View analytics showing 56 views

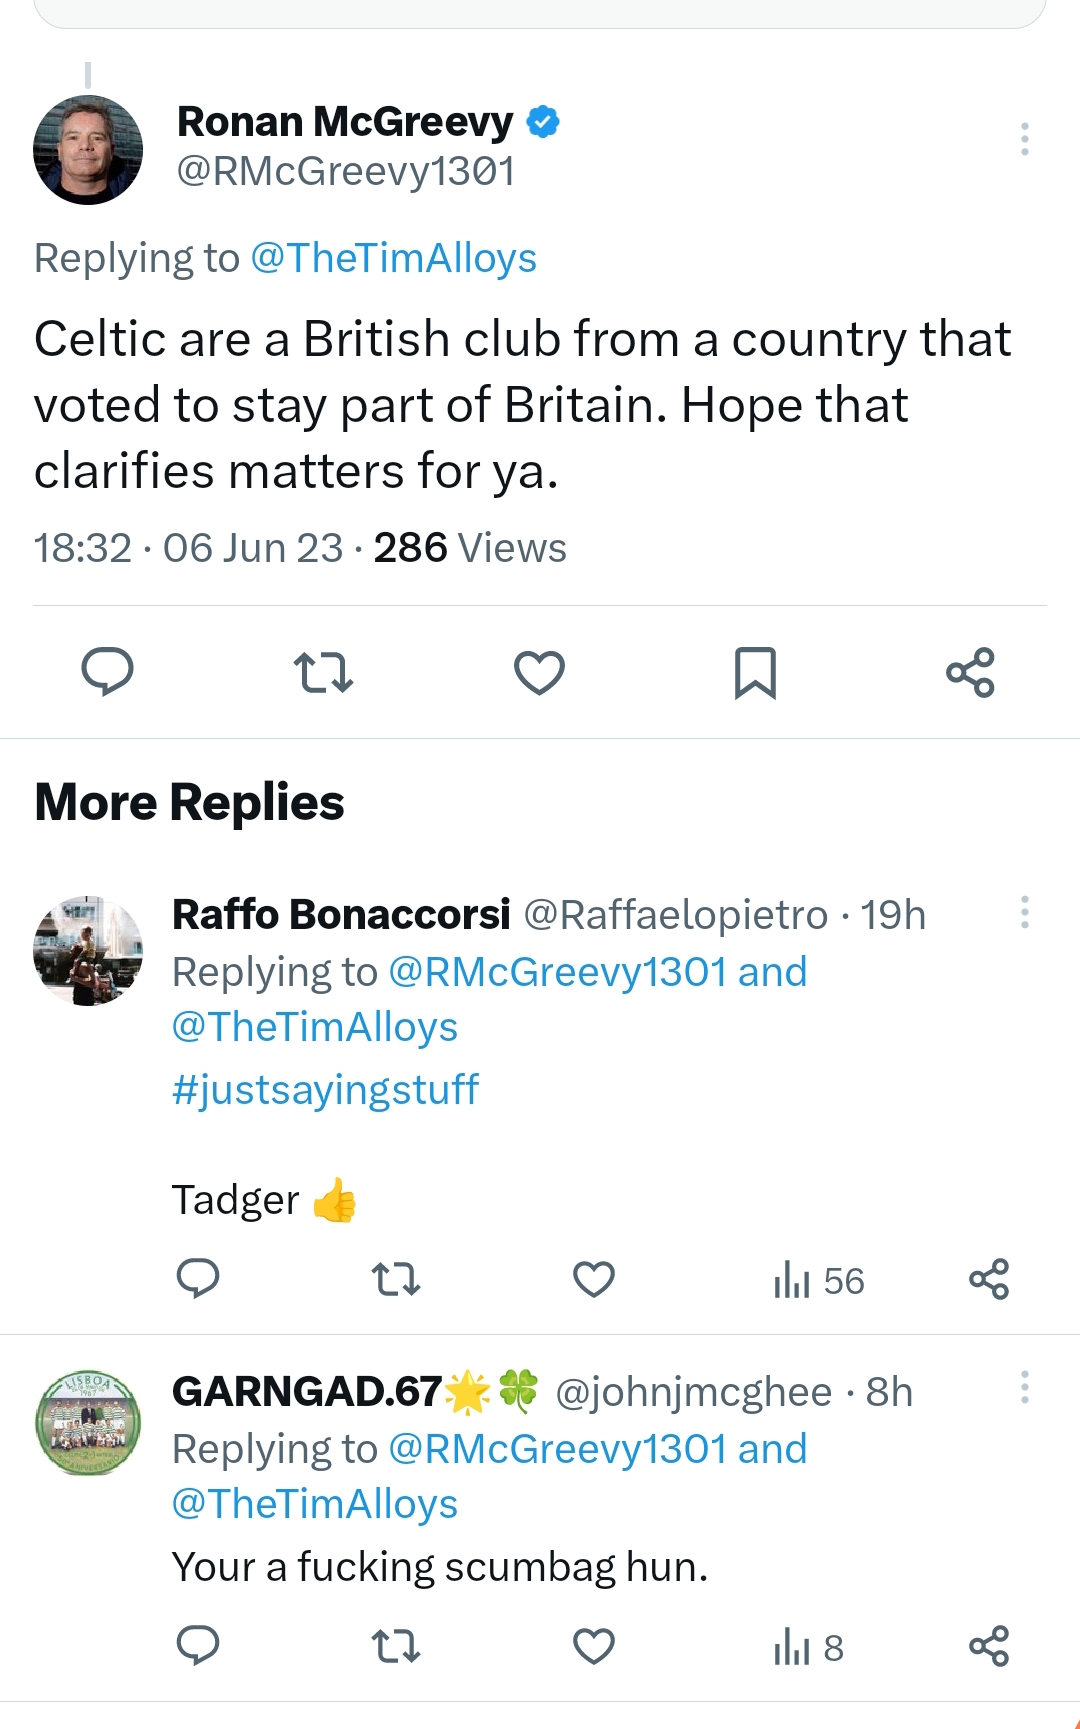pos(818,1280)
